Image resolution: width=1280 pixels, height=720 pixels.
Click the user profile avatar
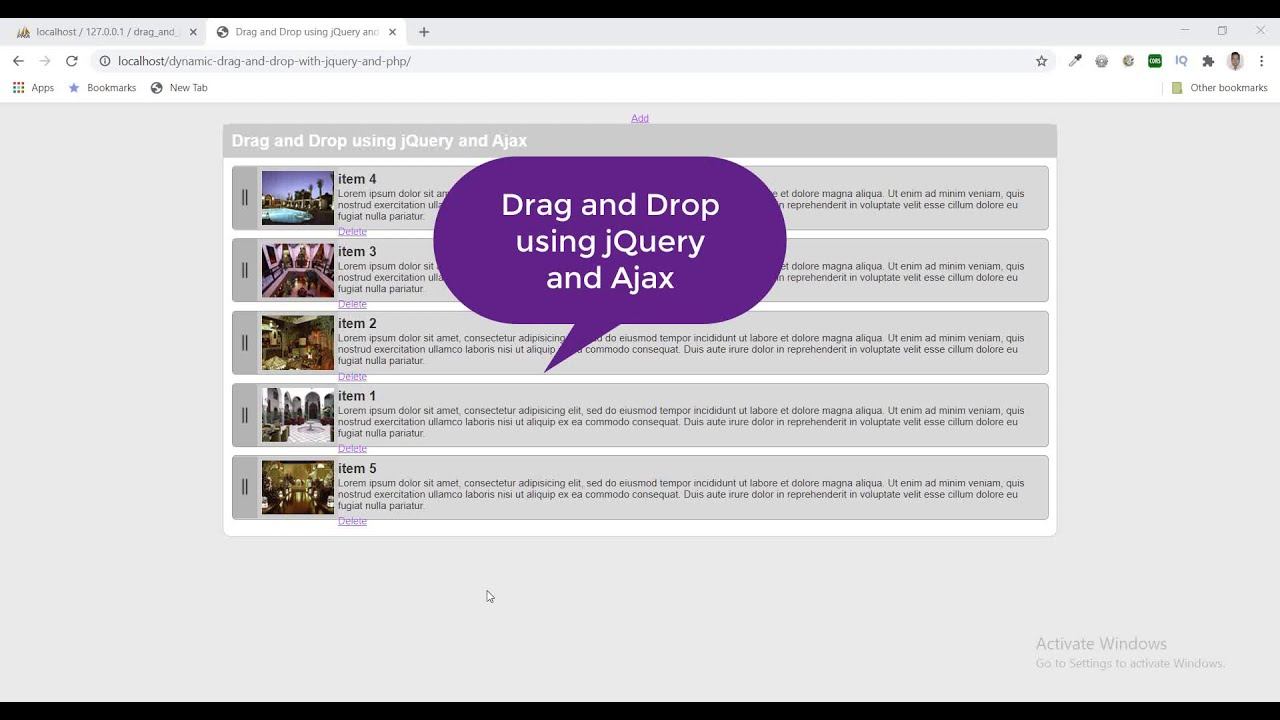[1235, 61]
